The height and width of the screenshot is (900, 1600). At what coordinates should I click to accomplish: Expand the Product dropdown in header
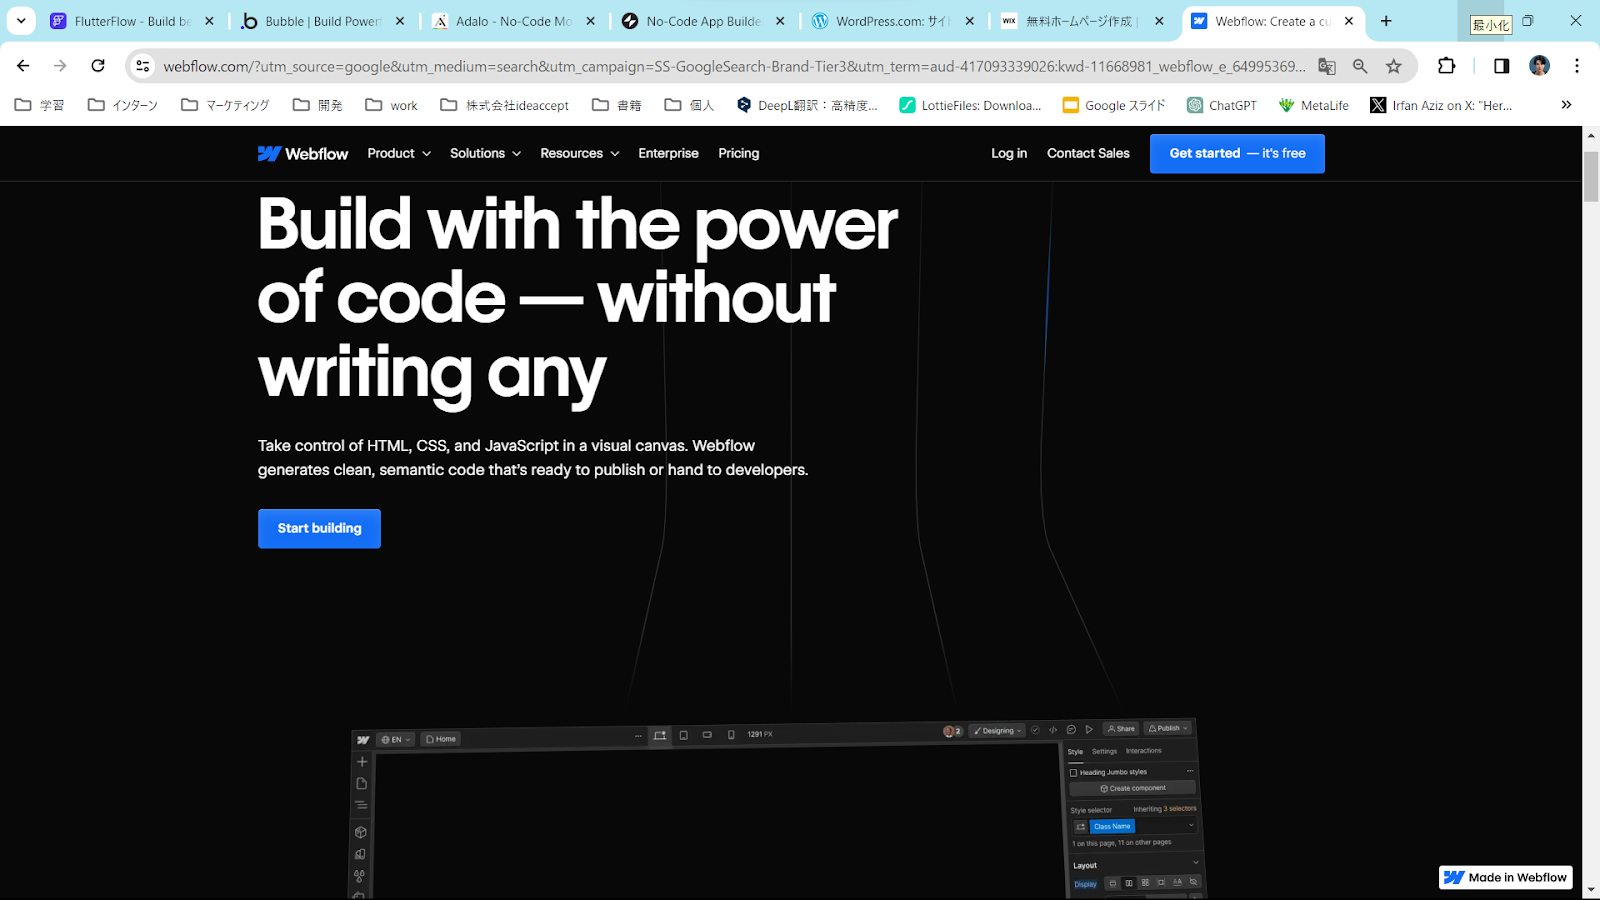click(399, 153)
